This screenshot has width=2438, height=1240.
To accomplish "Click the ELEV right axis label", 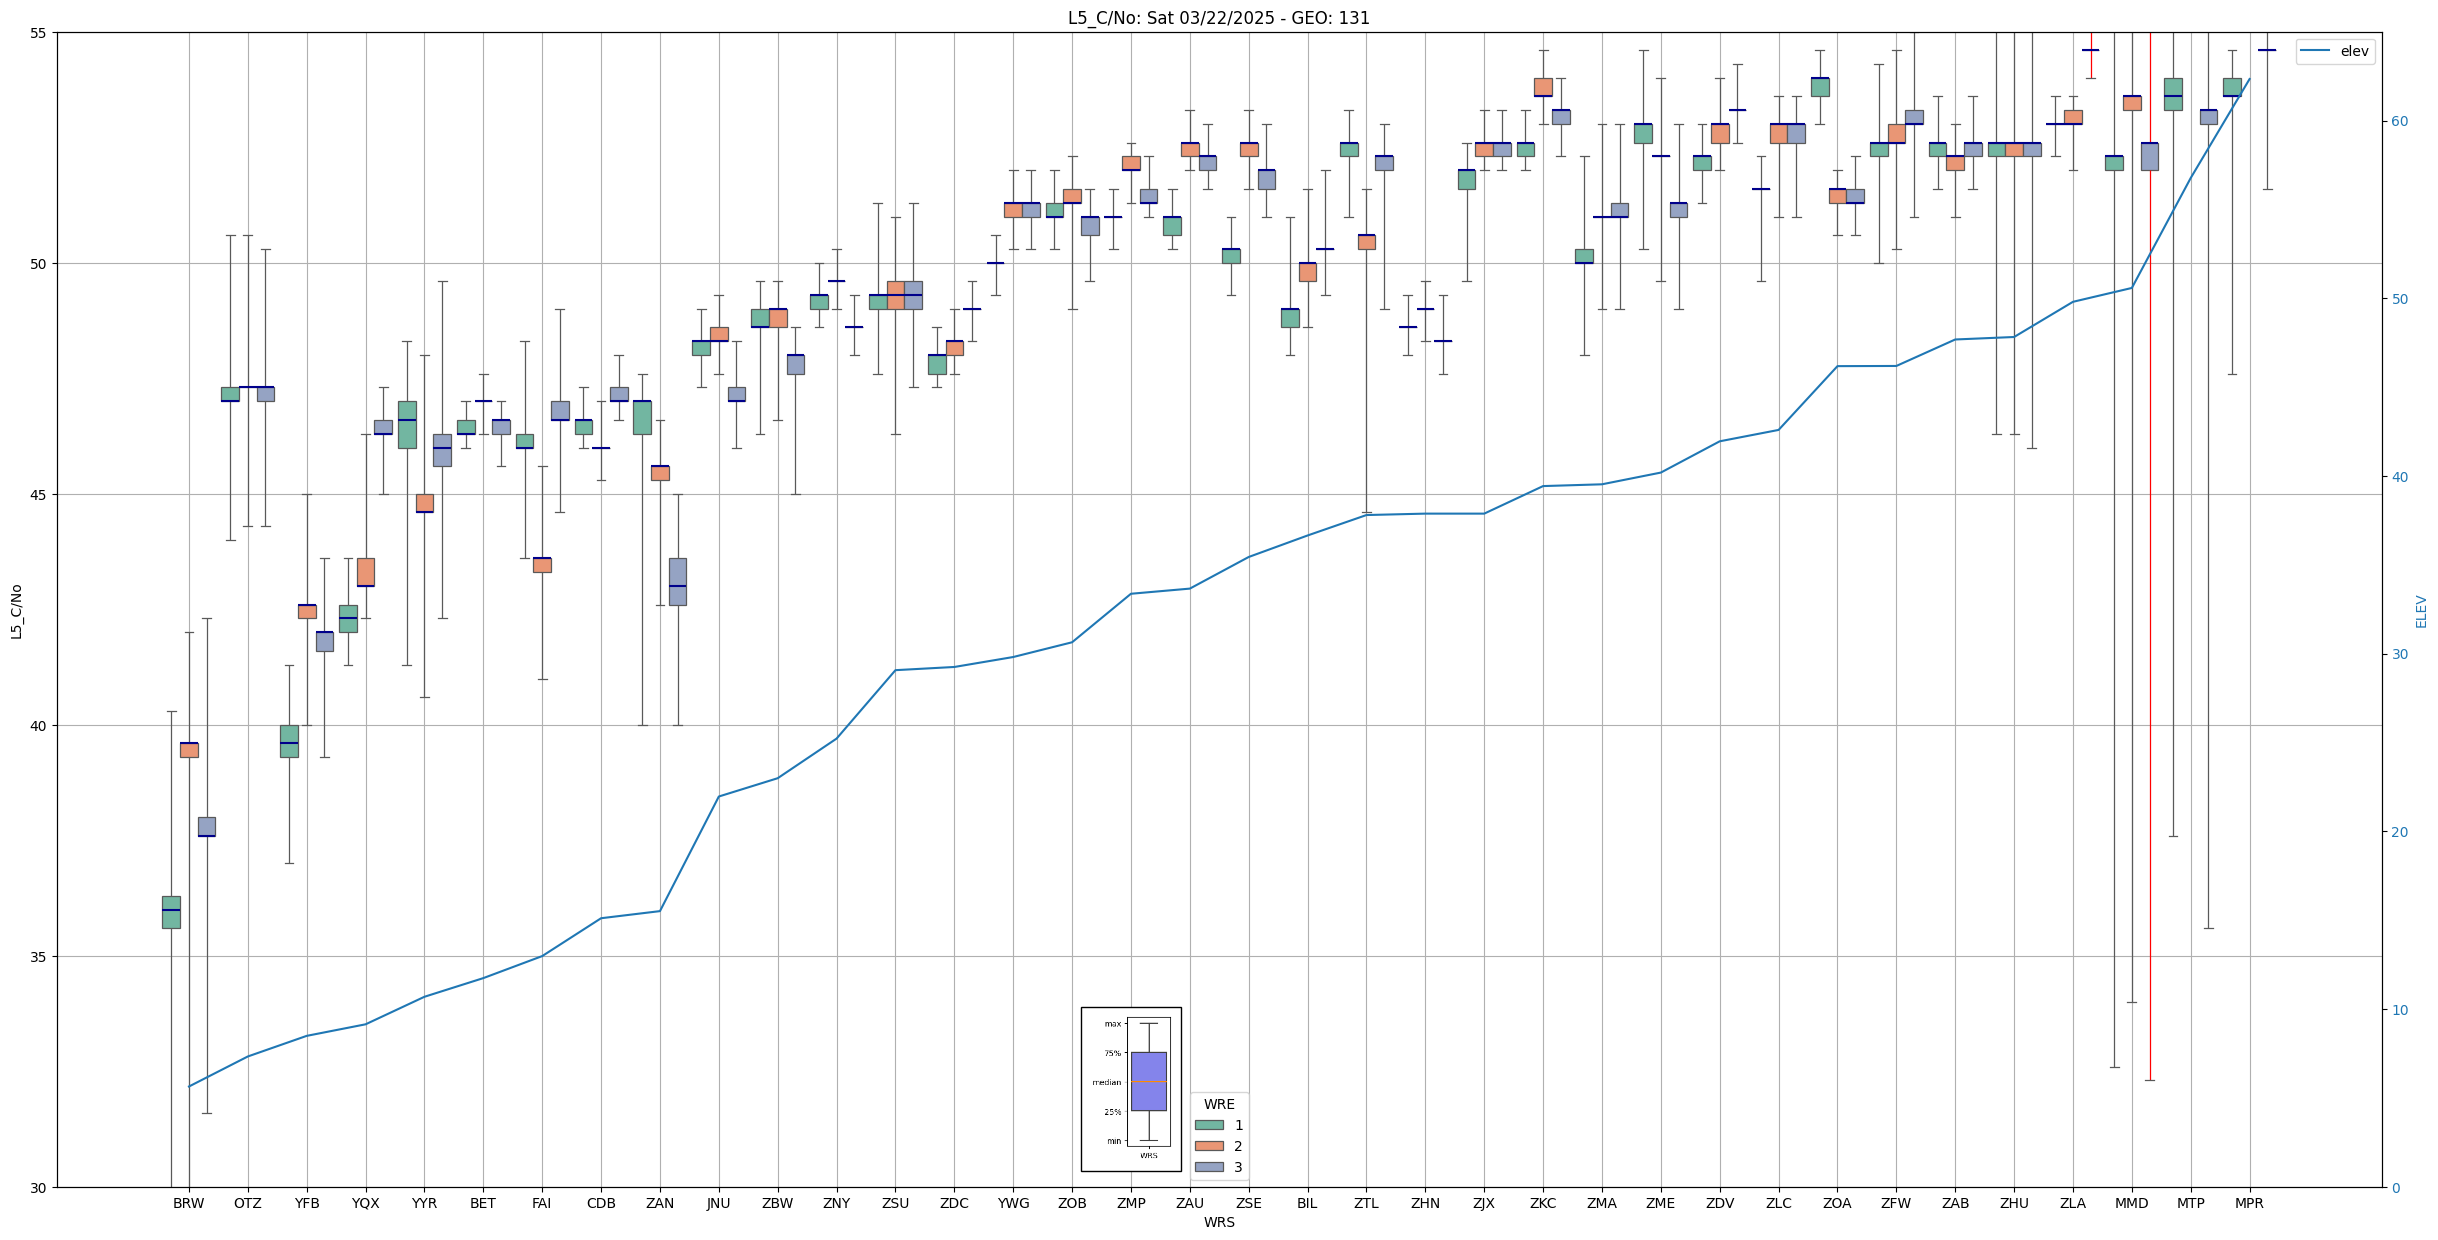I will (x=2421, y=611).
